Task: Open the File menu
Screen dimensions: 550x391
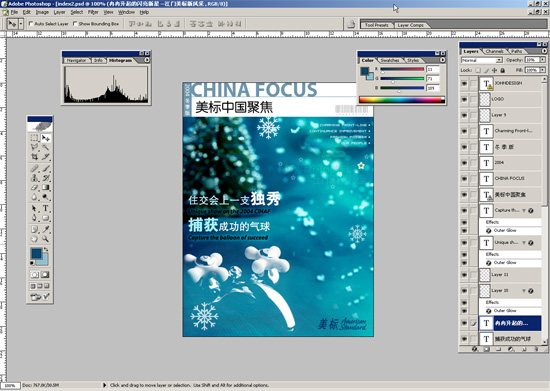Action: pos(14,12)
